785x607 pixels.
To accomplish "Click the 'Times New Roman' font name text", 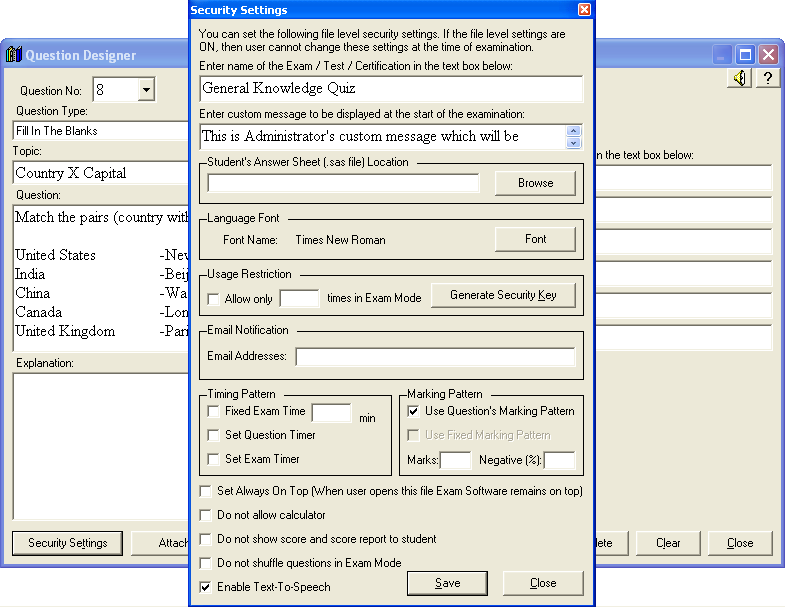I will tap(340, 240).
